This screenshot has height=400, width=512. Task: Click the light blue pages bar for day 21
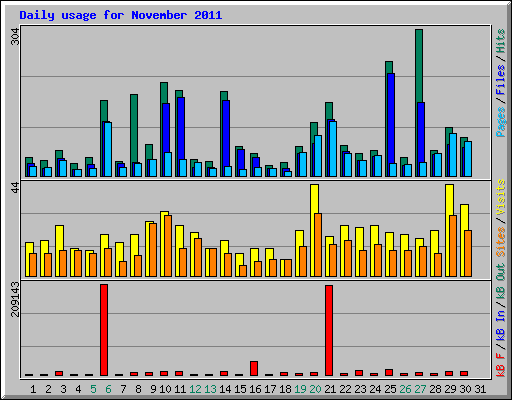(x=333, y=149)
